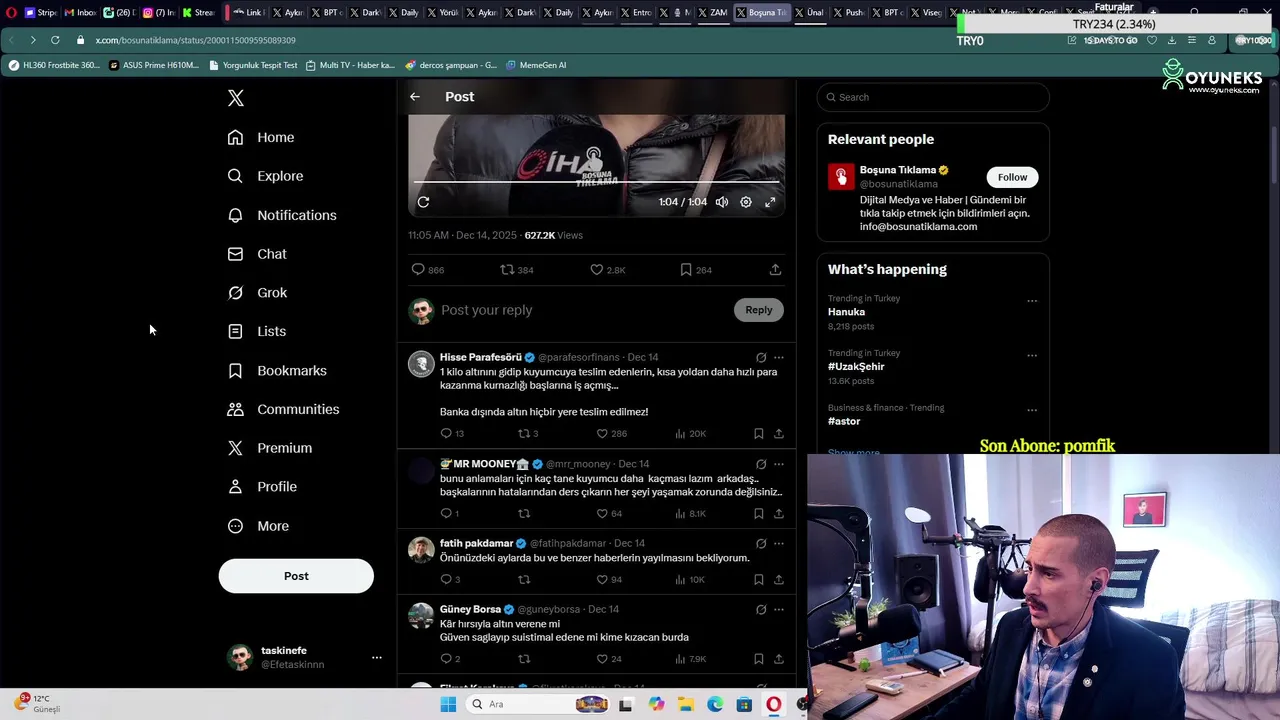Replay the video with the replay icon

(423, 202)
